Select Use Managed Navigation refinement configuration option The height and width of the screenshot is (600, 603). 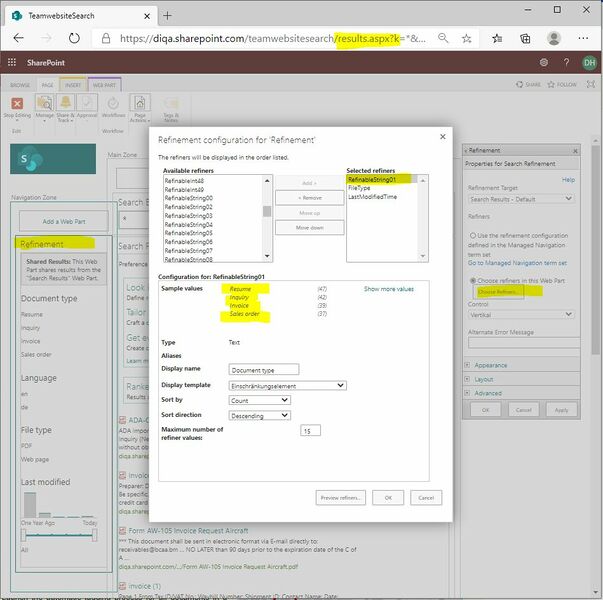coord(473,235)
